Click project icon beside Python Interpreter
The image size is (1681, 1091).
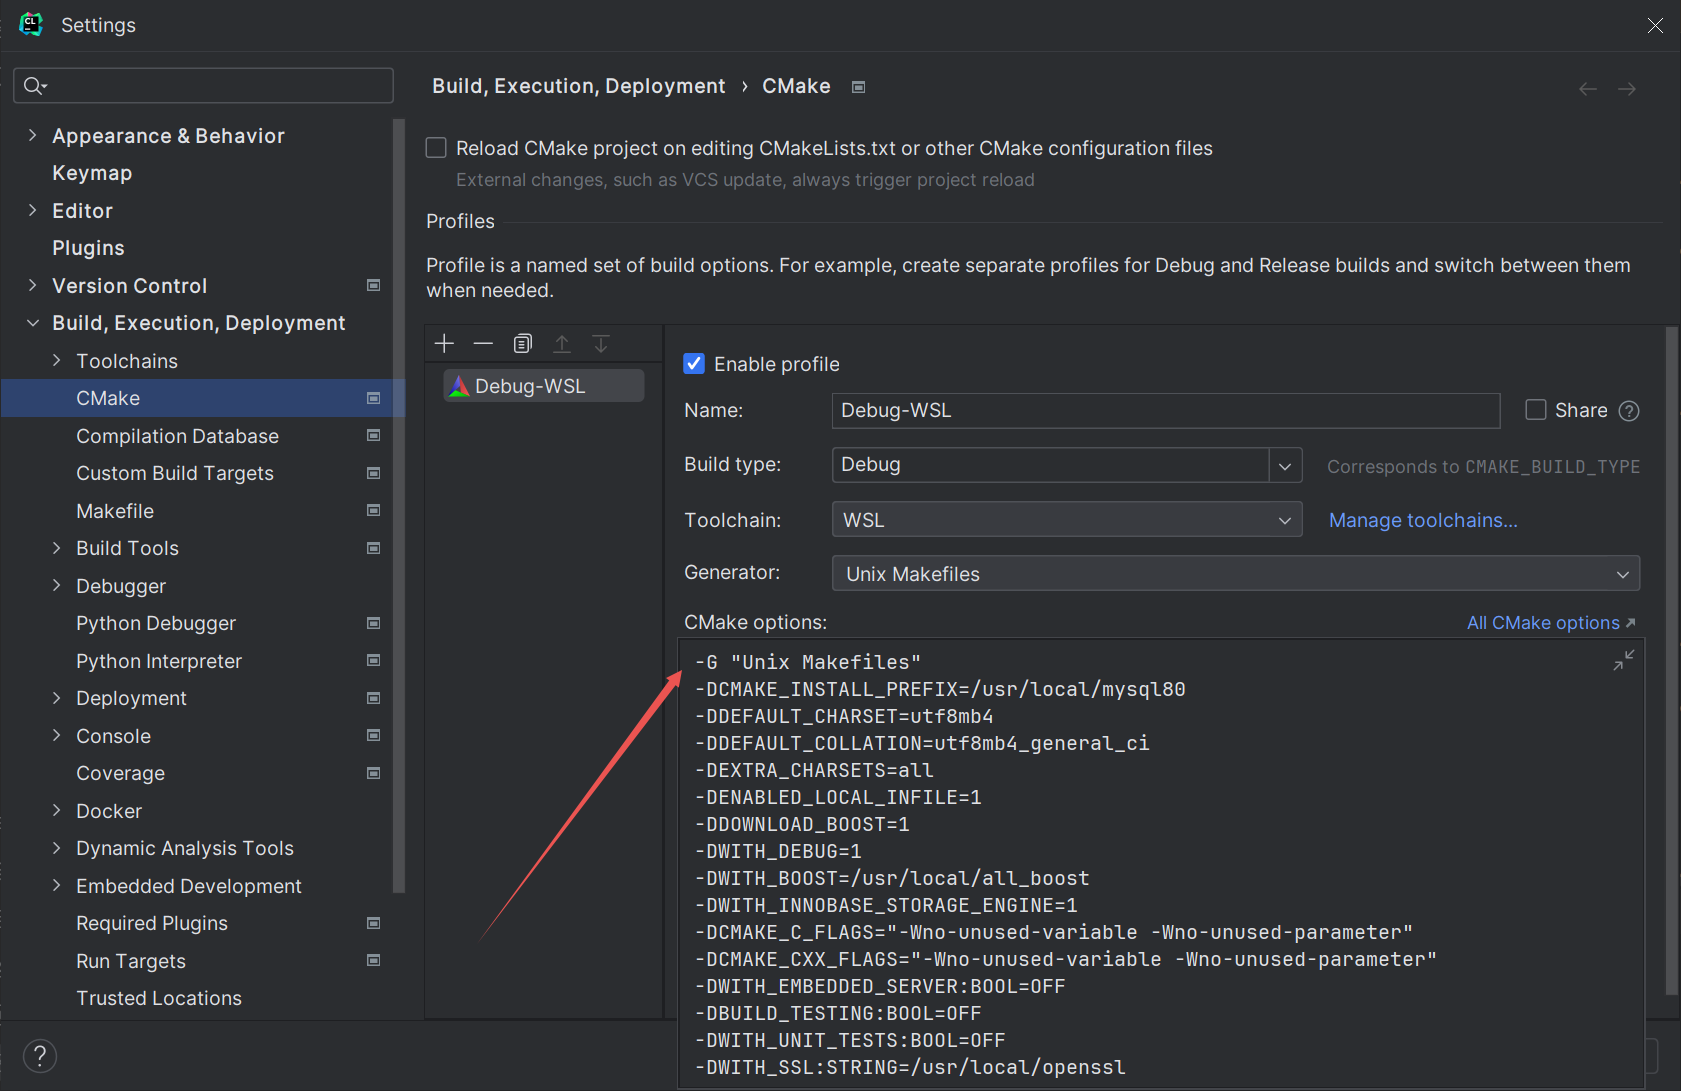pyautogui.click(x=373, y=660)
